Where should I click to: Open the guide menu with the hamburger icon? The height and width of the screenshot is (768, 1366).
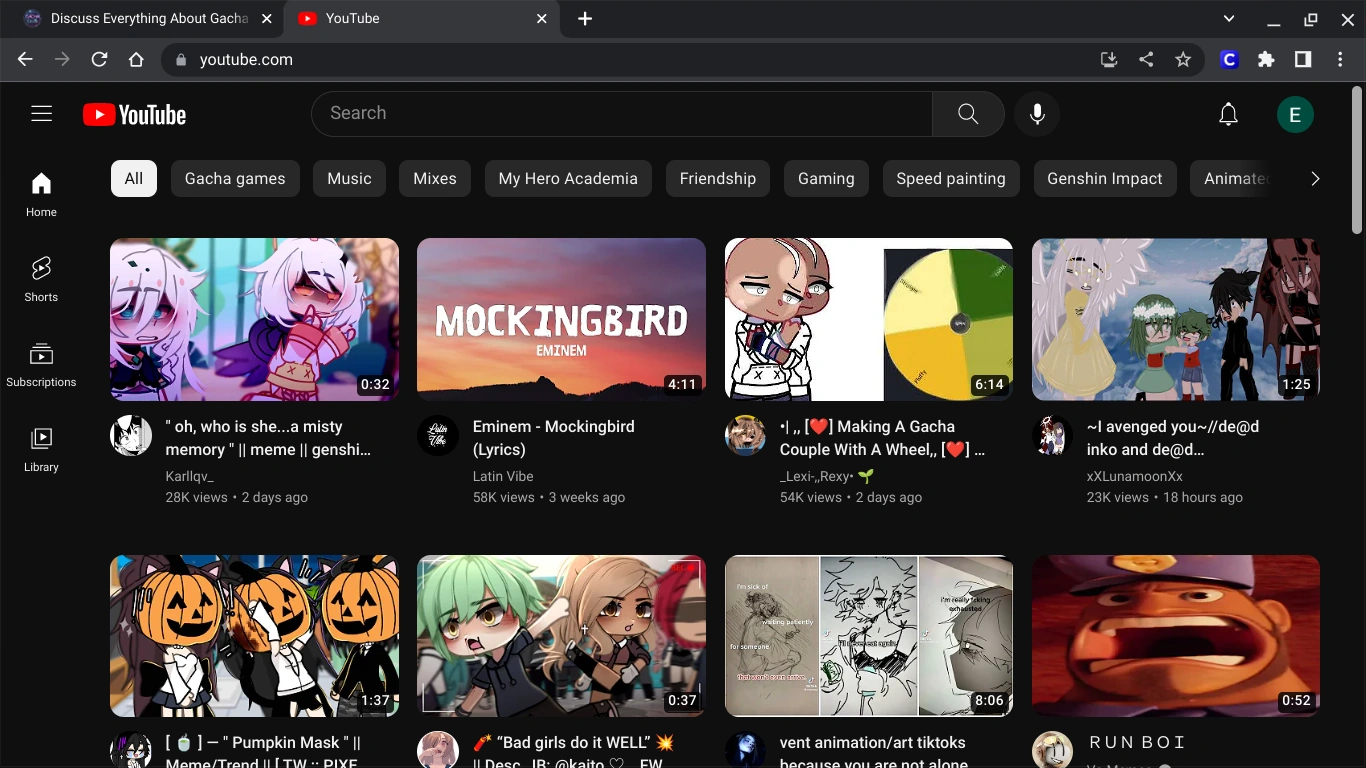41,113
